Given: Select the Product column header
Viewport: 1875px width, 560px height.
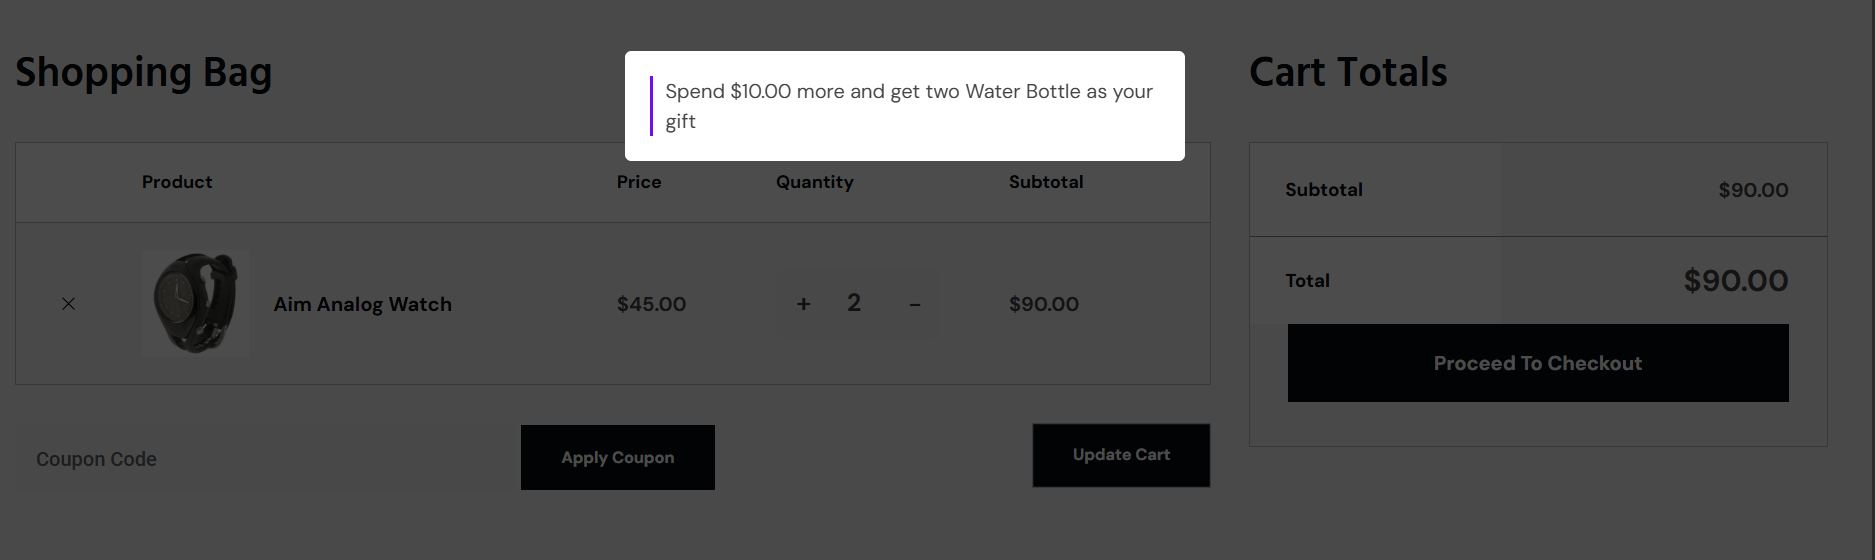Looking at the screenshot, I should click(x=177, y=182).
